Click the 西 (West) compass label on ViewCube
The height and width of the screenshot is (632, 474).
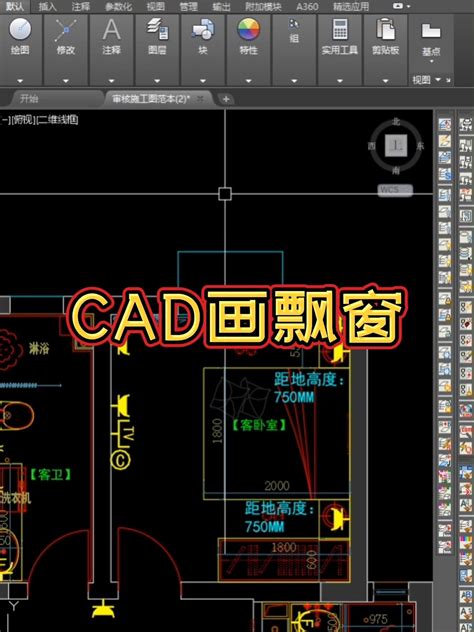coord(372,146)
